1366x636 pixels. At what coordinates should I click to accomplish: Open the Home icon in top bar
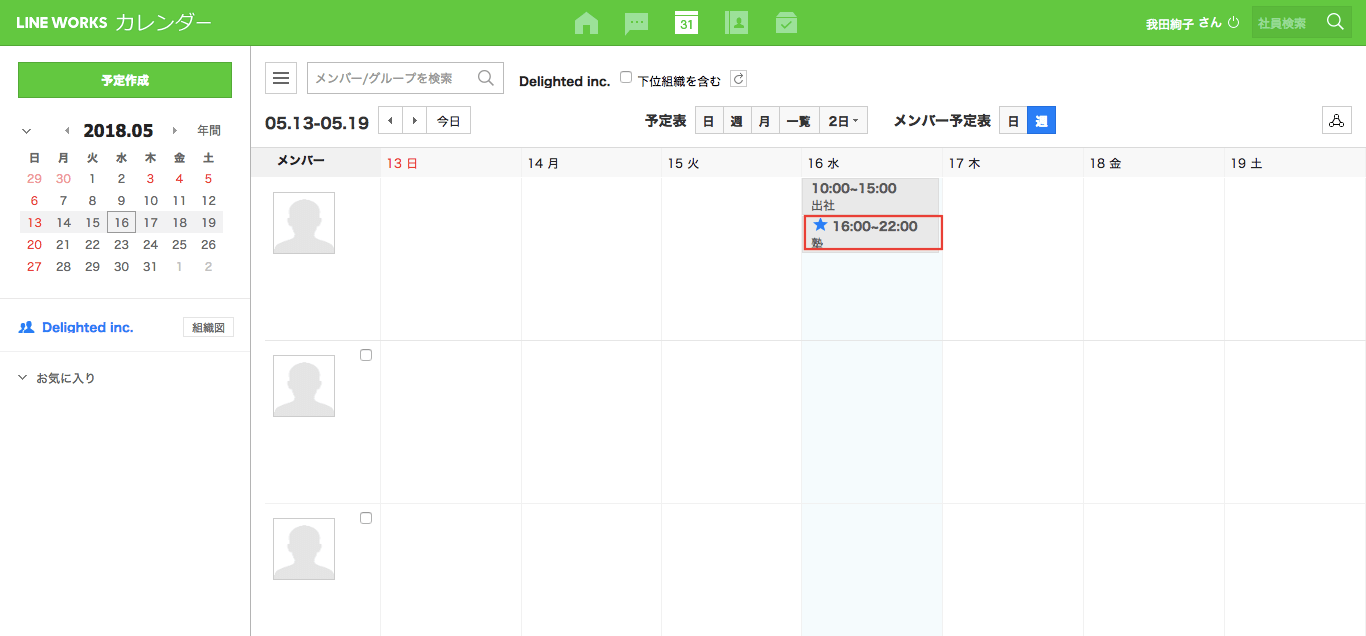(x=587, y=23)
